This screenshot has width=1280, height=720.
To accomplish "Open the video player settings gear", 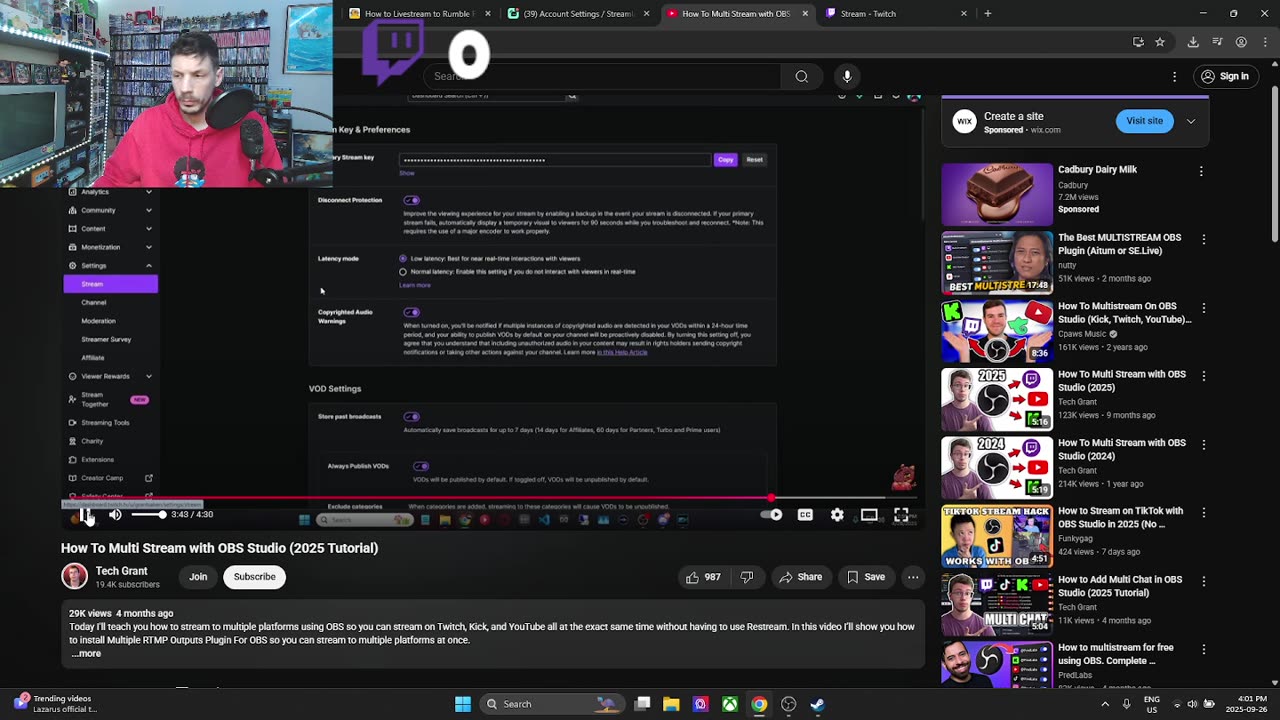I will [x=837, y=515].
